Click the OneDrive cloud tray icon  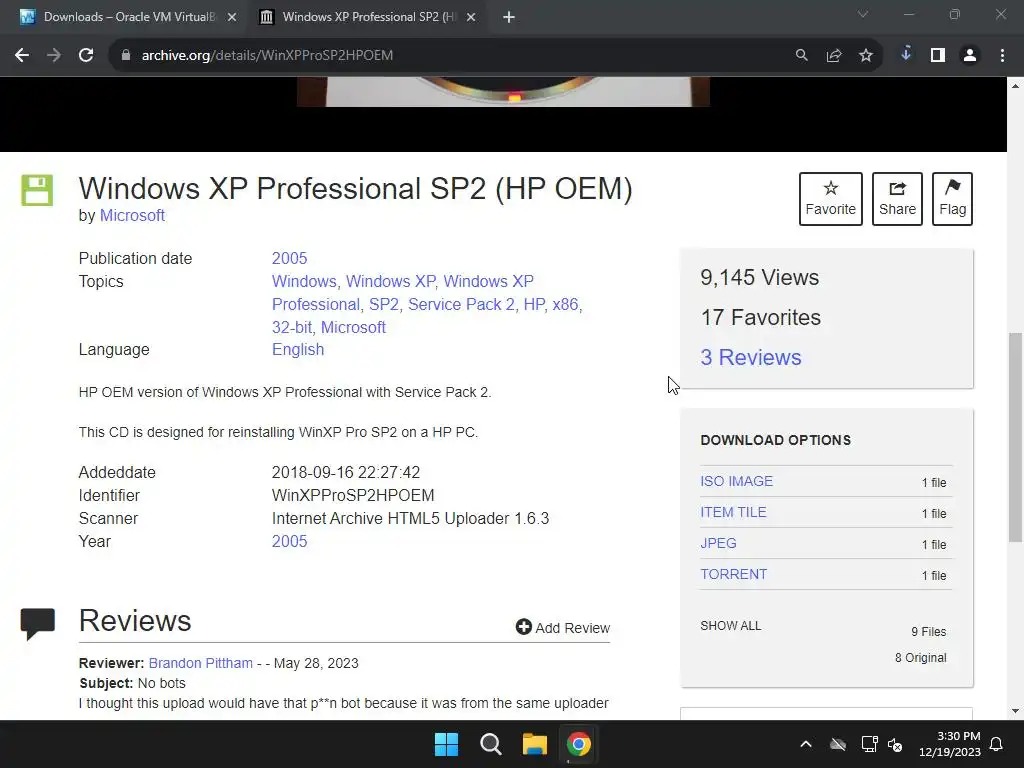point(838,744)
